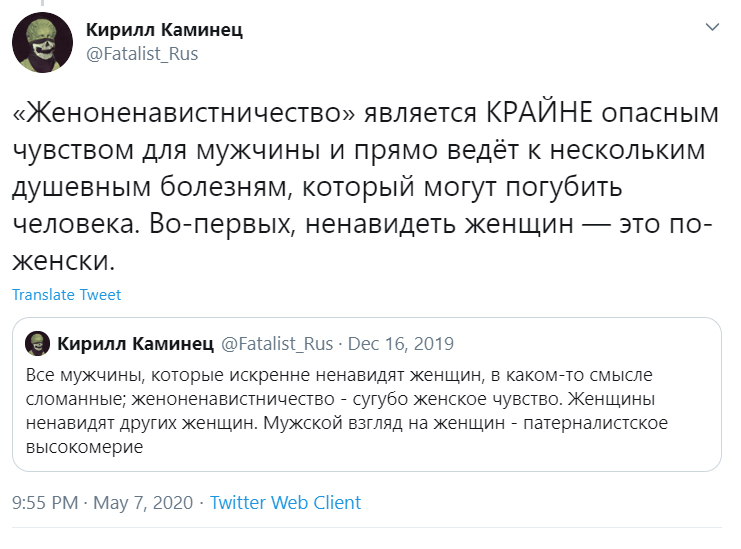The image size is (741, 549).
Task: Open the Кирилл Каминец profile from the tweet header
Action: click(164, 29)
